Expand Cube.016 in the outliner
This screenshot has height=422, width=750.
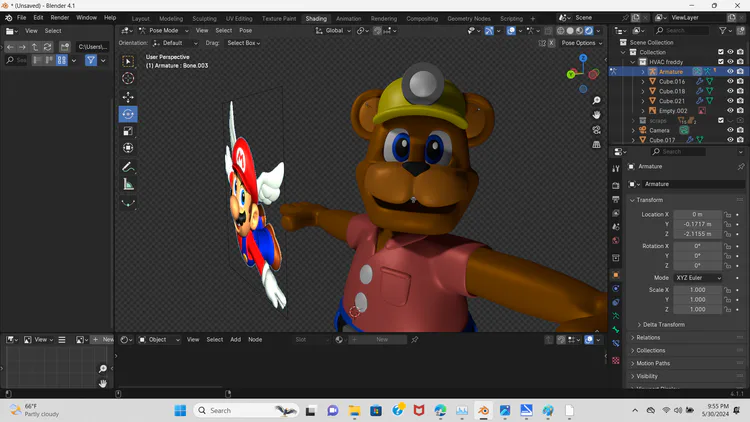tap(643, 81)
